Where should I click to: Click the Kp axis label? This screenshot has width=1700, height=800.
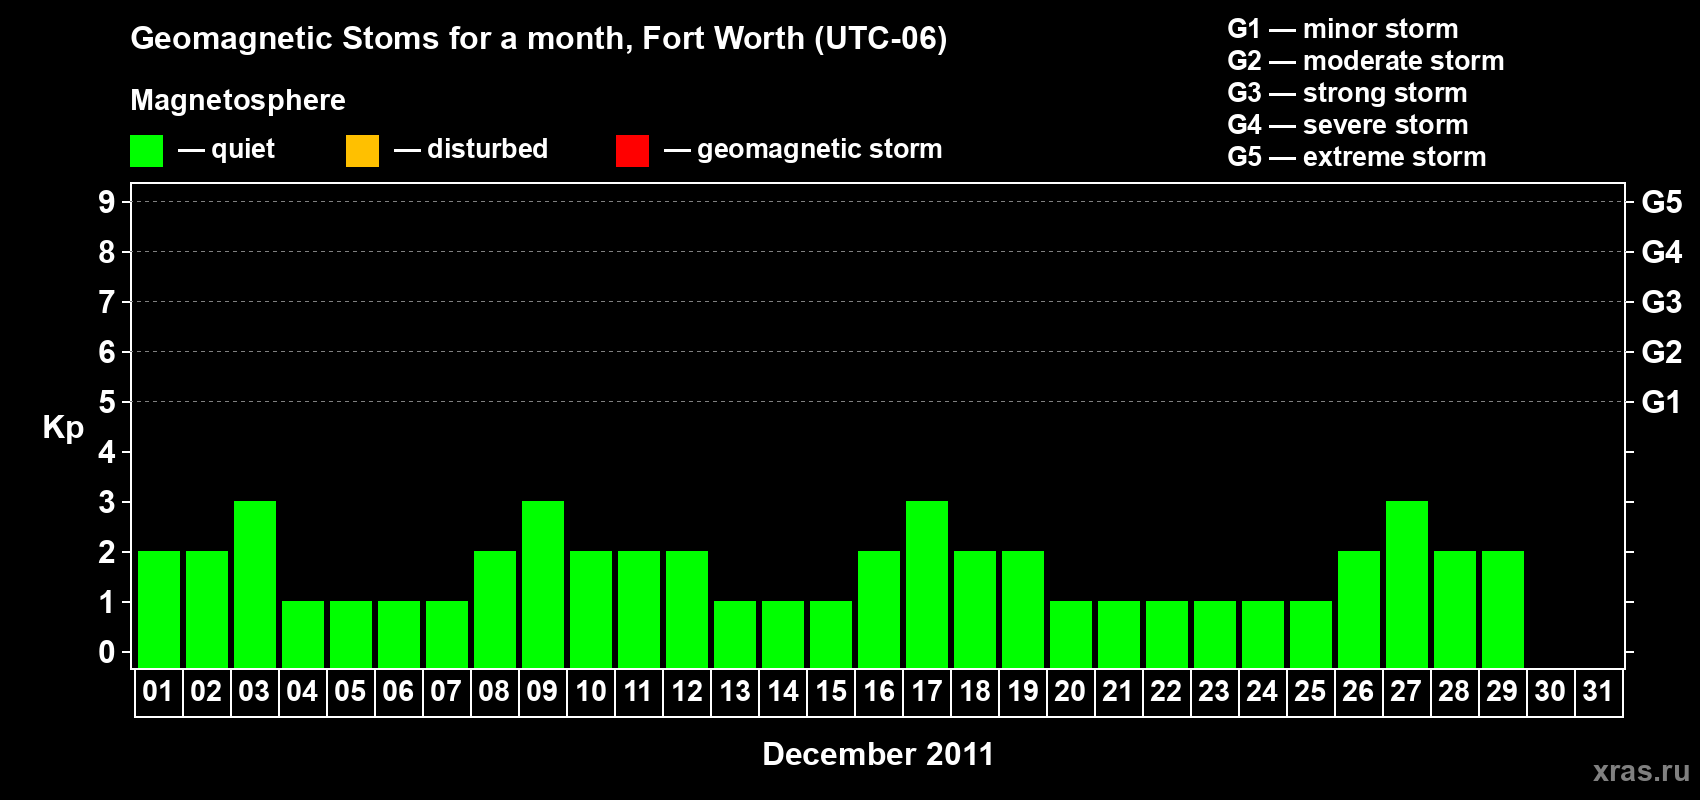(63, 428)
